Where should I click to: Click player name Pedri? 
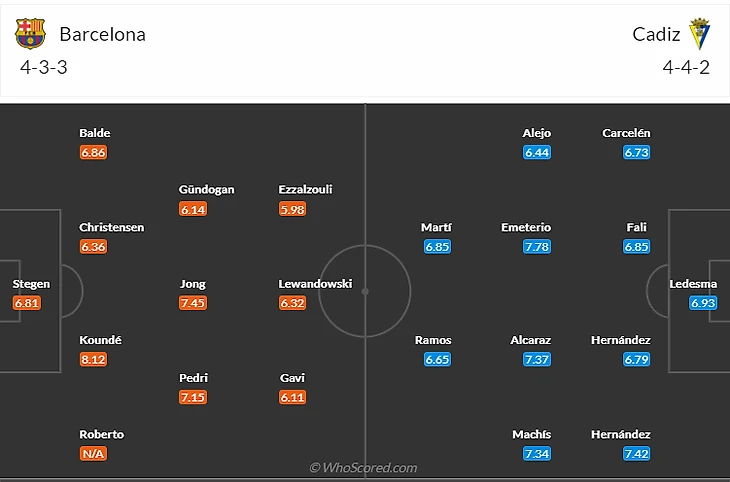[x=193, y=378]
